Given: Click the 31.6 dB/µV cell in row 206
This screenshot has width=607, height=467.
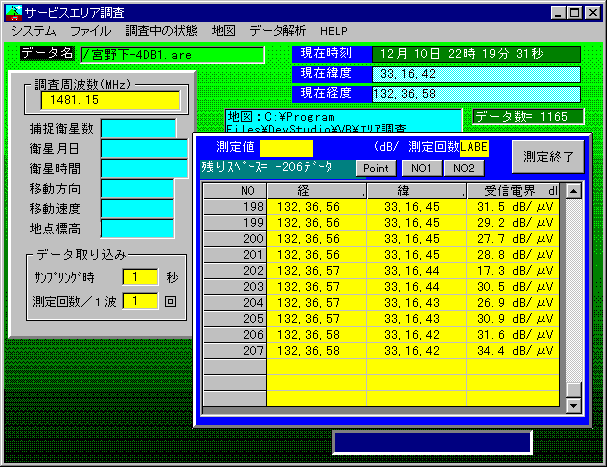Looking at the screenshot, I should click(513, 335).
